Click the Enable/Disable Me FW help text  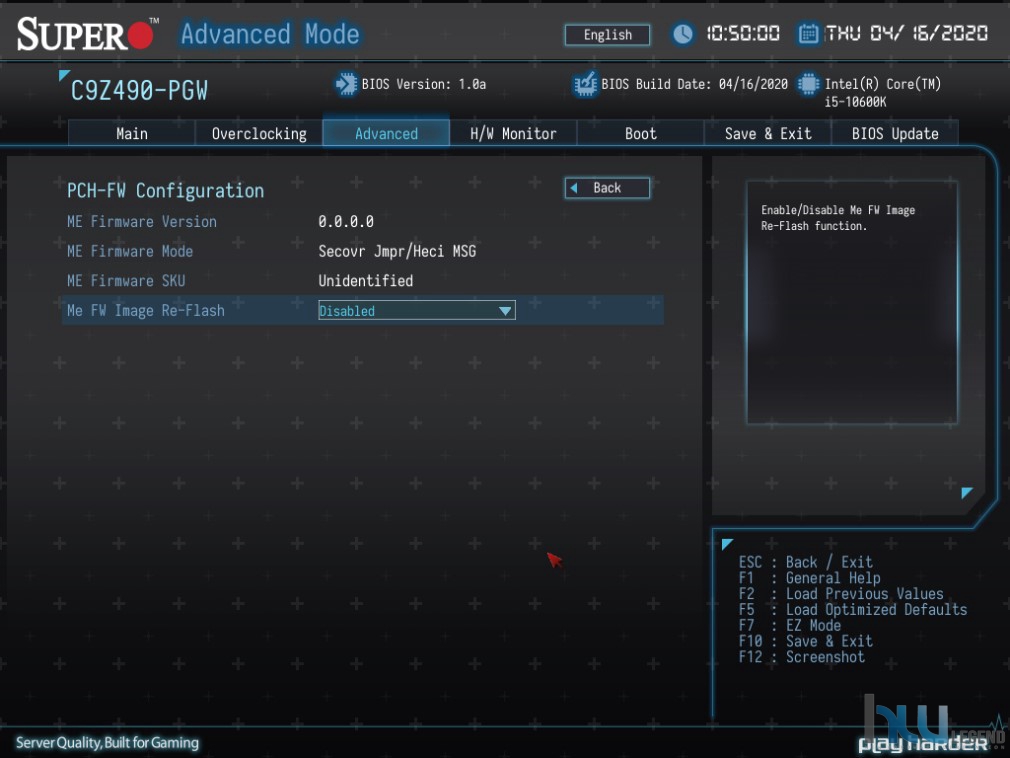[838, 218]
